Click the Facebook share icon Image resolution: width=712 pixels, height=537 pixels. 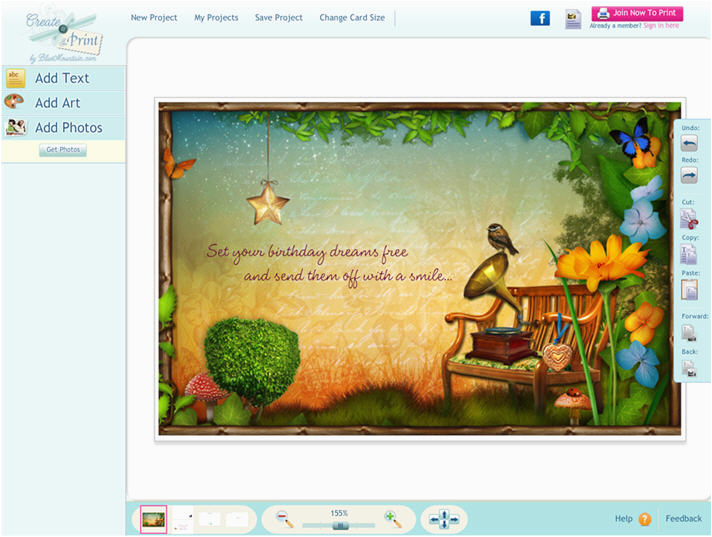point(540,19)
